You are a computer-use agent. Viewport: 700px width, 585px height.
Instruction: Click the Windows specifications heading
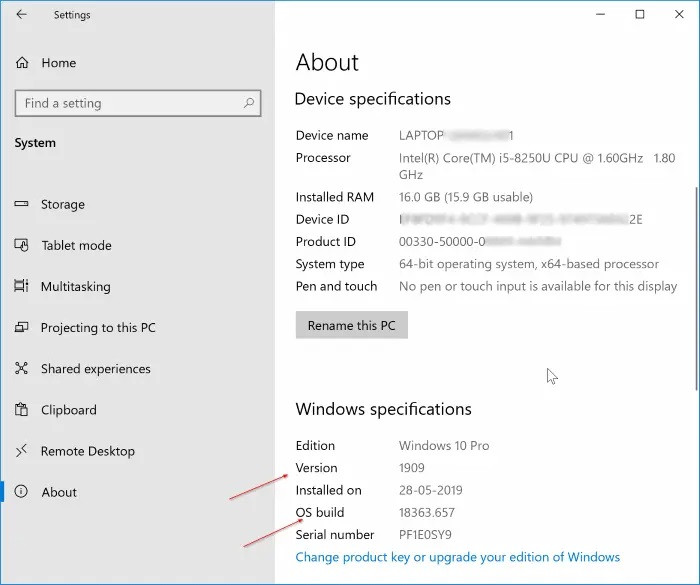(383, 409)
